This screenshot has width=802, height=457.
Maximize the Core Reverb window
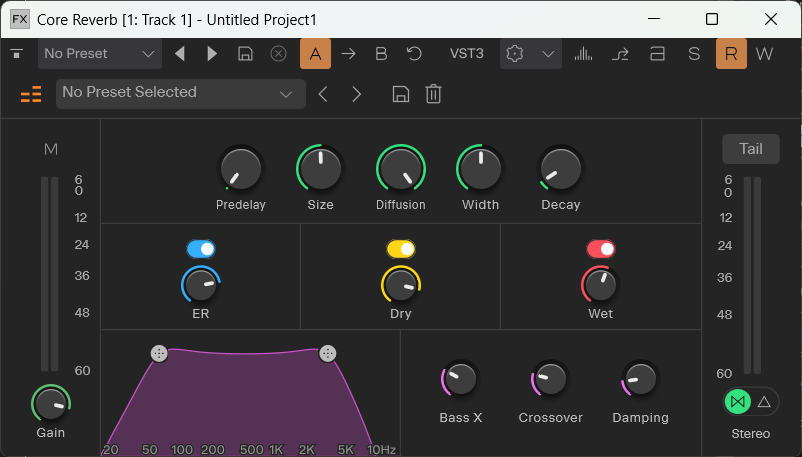click(x=711, y=19)
